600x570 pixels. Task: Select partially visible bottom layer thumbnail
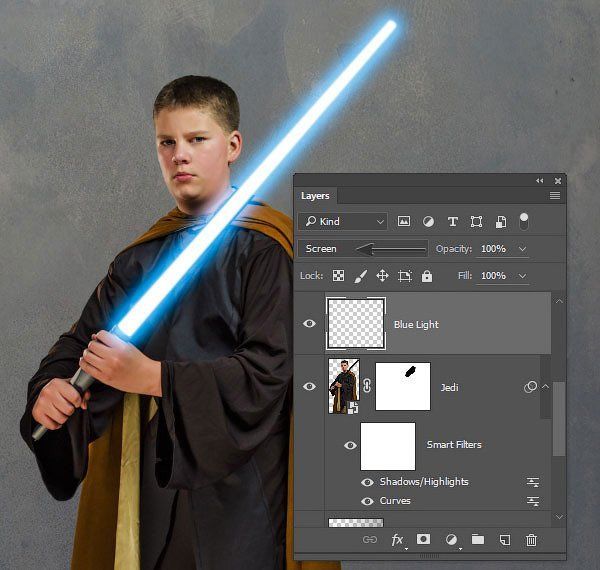coord(356,523)
